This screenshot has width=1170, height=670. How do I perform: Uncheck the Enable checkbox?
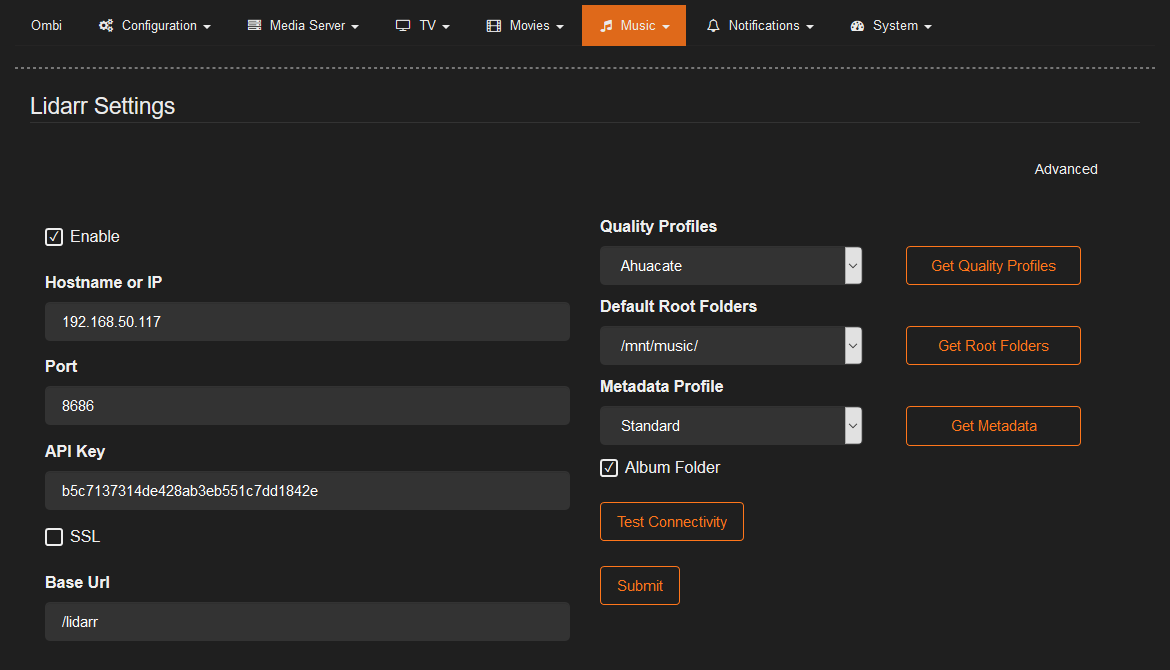pos(54,237)
